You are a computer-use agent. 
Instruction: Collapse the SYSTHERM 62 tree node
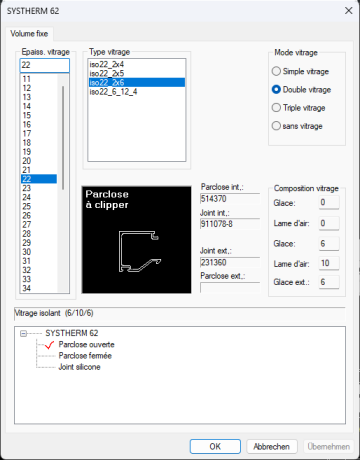[23, 333]
